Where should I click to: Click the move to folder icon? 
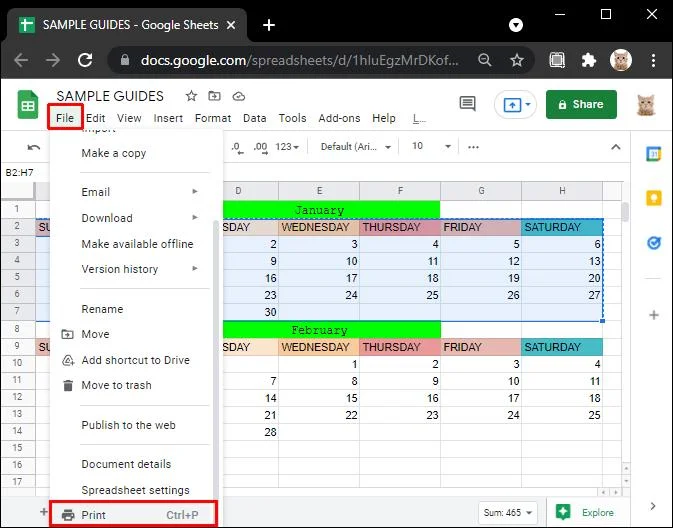(x=215, y=96)
